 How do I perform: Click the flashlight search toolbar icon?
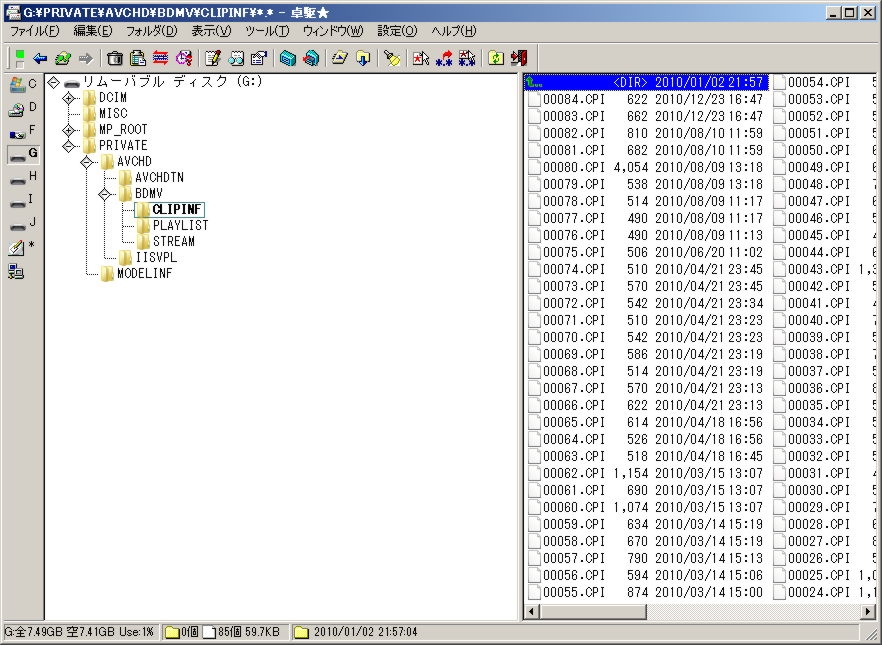(x=392, y=58)
